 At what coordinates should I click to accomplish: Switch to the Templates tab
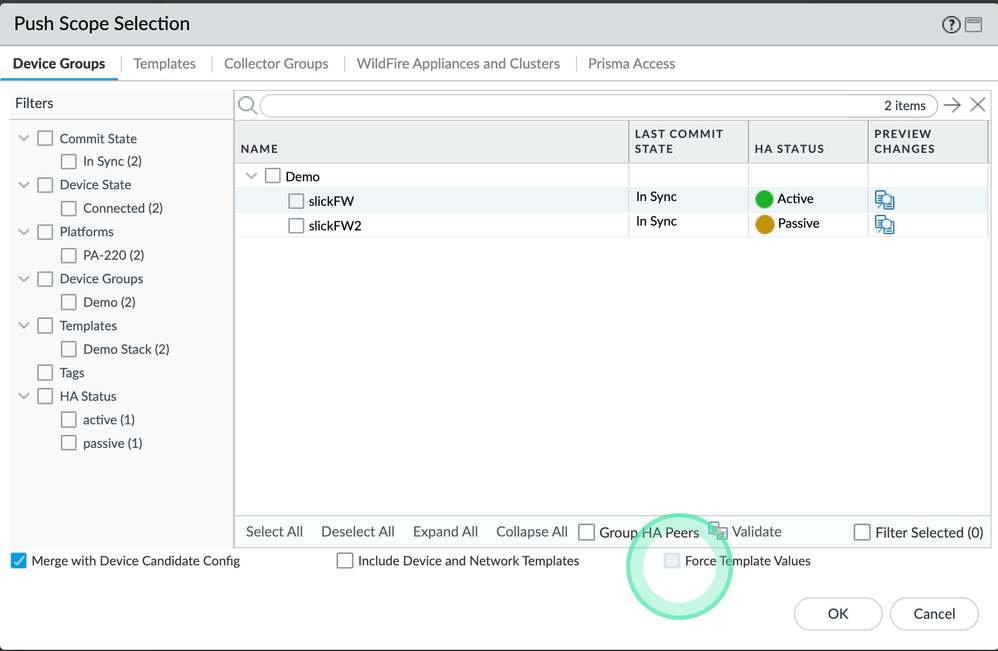pyautogui.click(x=165, y=63)
